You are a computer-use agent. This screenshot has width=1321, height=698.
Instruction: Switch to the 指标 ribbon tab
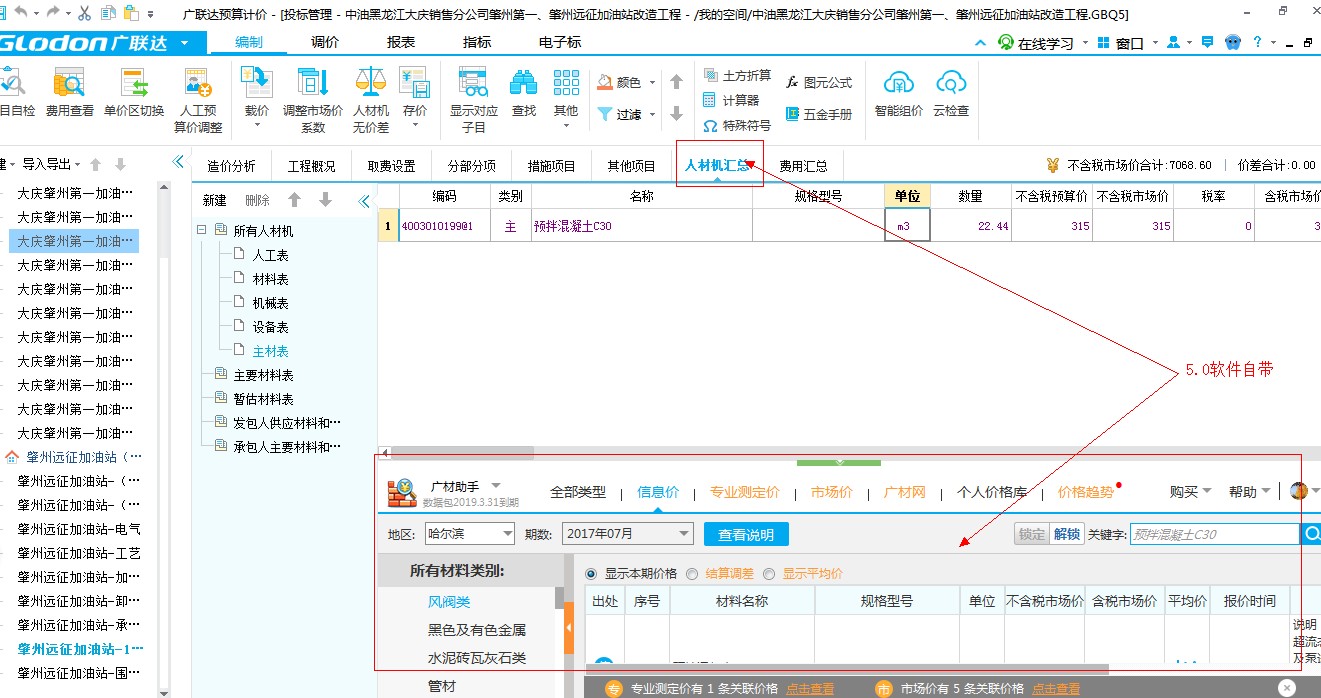[x=477, y=42]
